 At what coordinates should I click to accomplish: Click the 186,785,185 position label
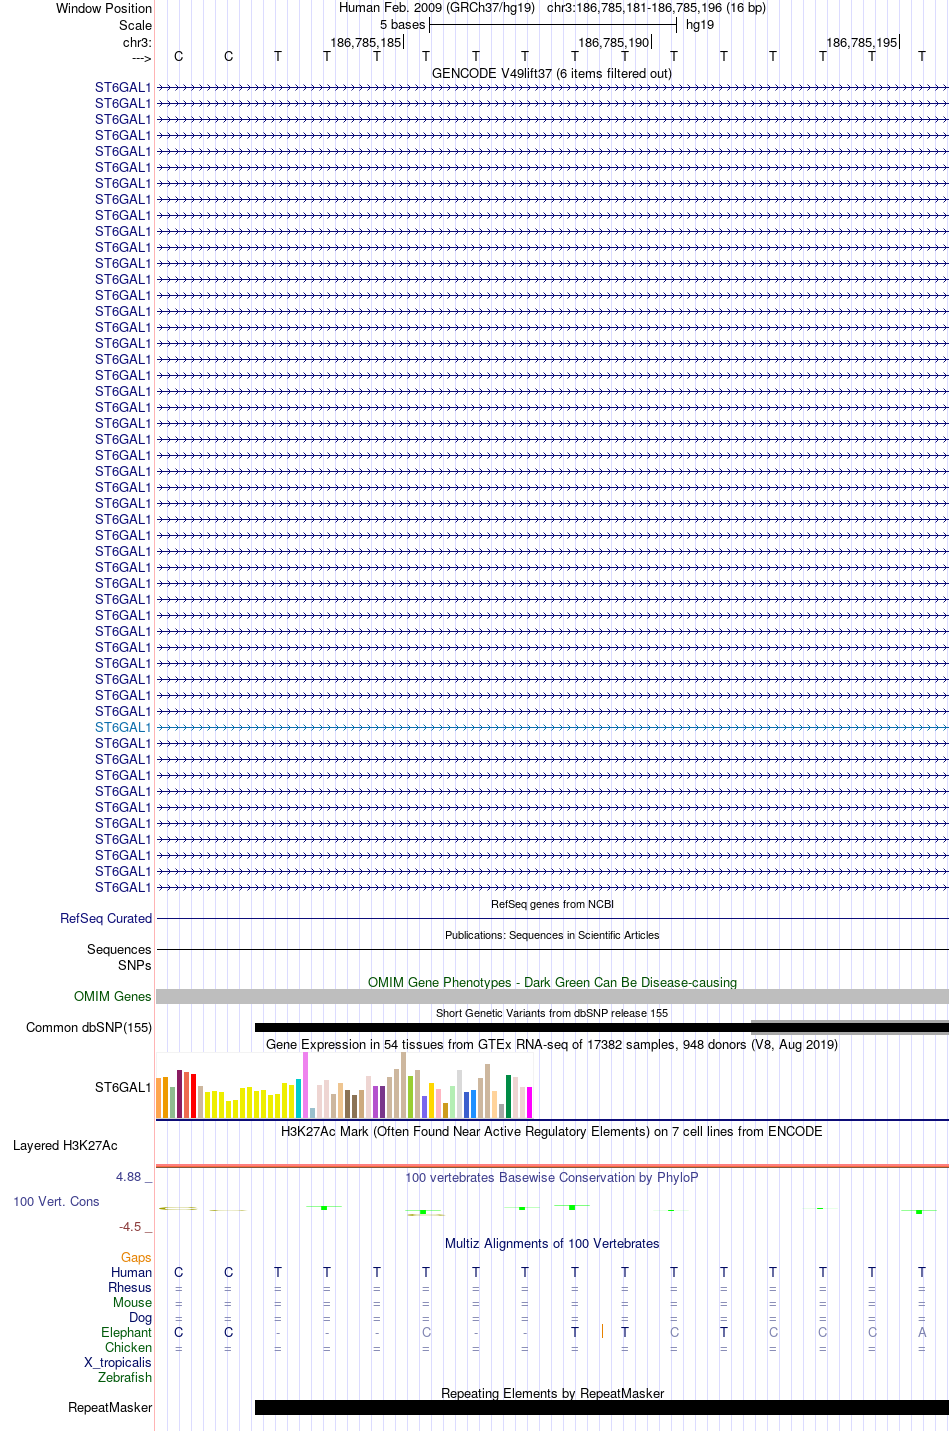pyautogui.click(x=366, y=42)
